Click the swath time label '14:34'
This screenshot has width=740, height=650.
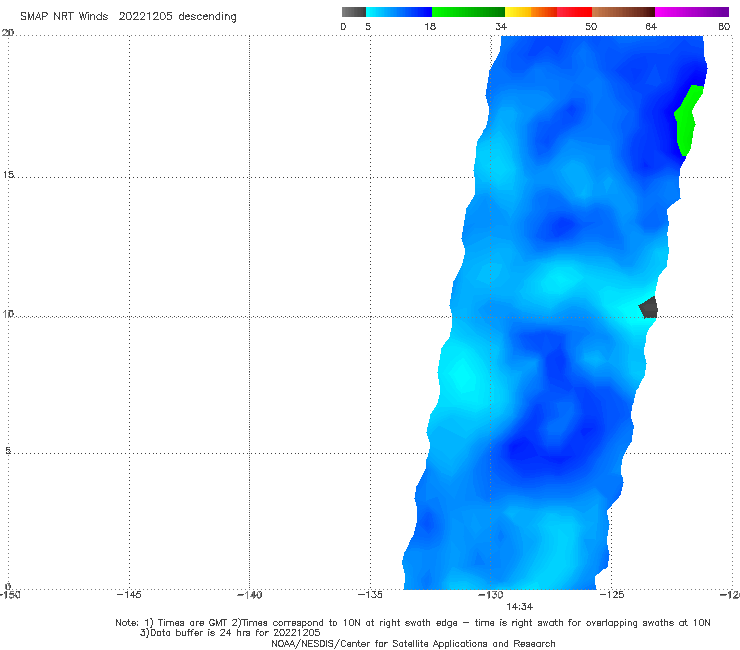coord(520,607)
